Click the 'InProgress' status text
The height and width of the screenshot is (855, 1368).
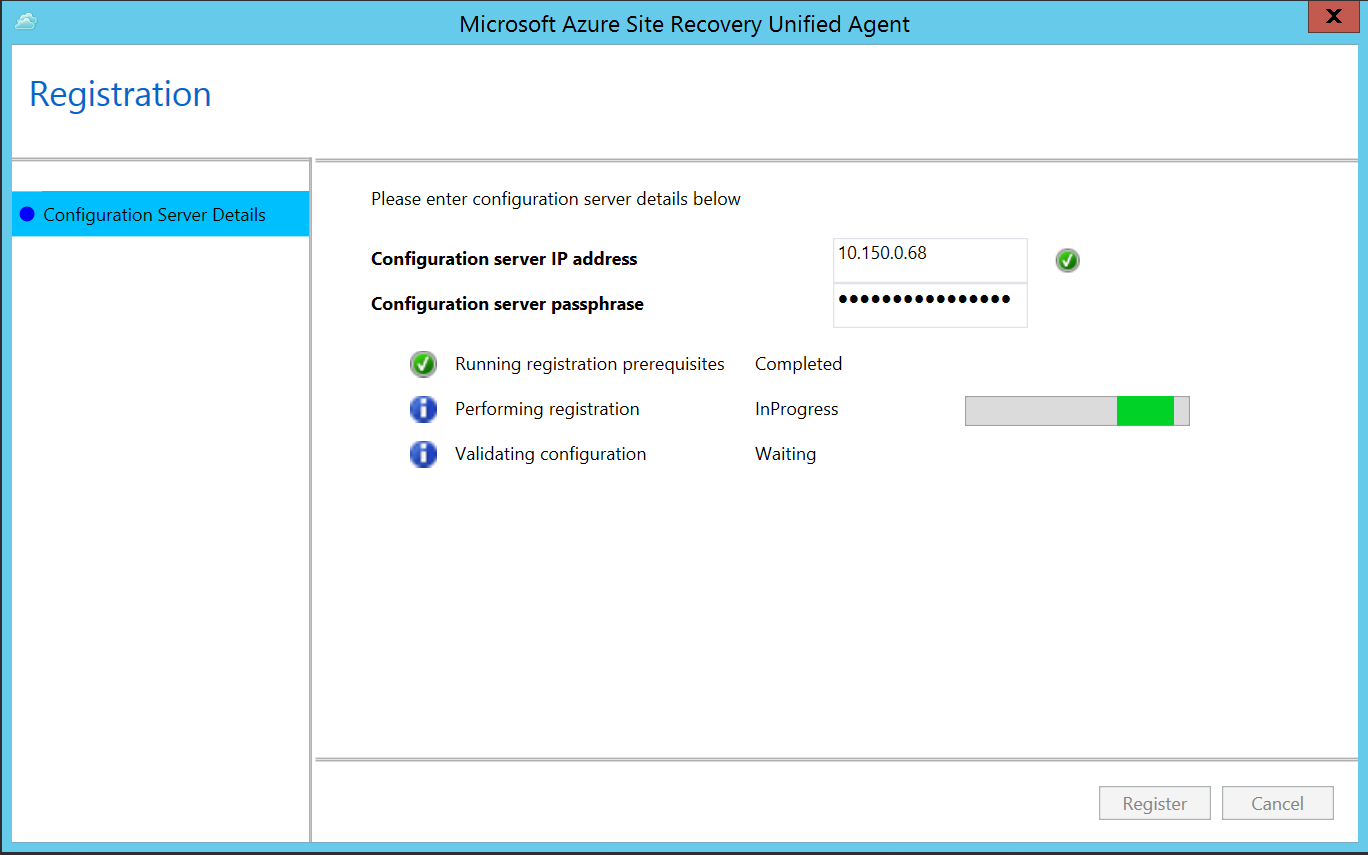pyautogui.click(x=797, y=409)
